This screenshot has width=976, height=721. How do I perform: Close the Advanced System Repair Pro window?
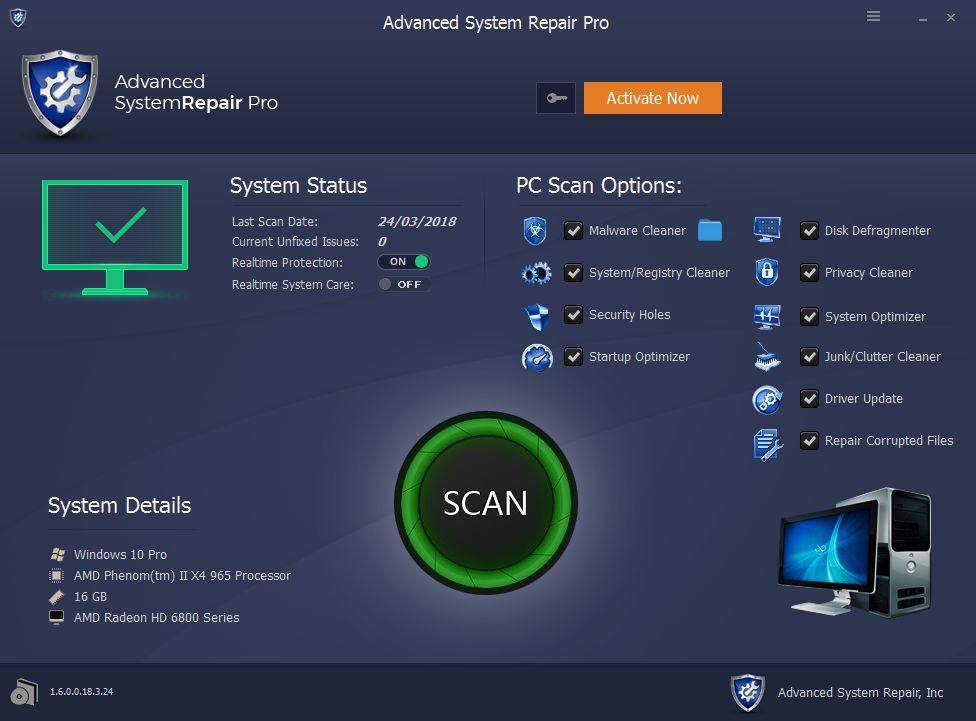click(950, 17)
